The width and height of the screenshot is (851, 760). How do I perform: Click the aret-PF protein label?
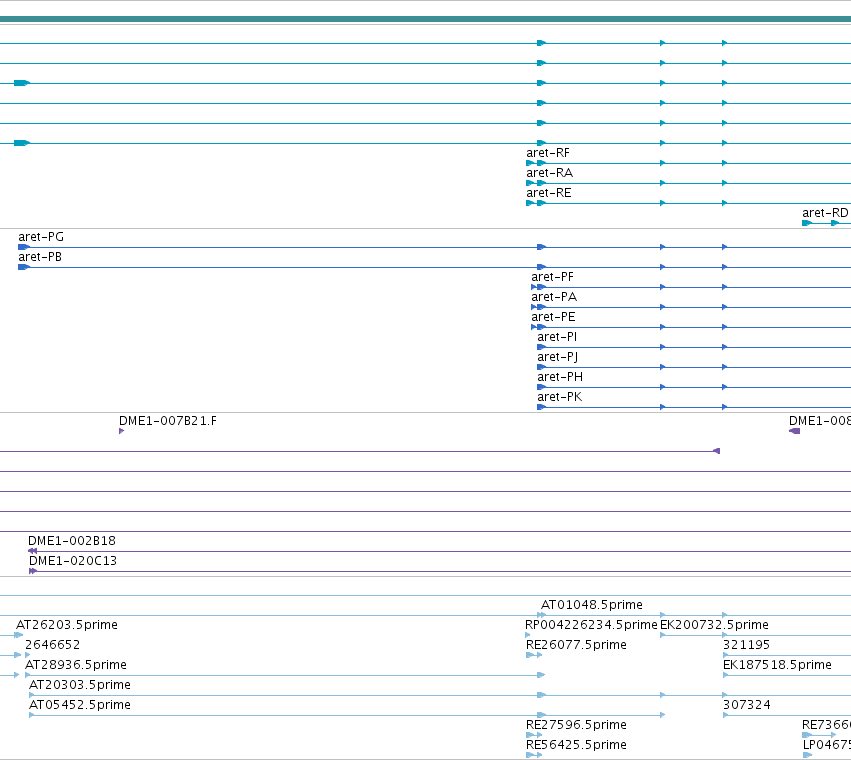coord(552,277)
